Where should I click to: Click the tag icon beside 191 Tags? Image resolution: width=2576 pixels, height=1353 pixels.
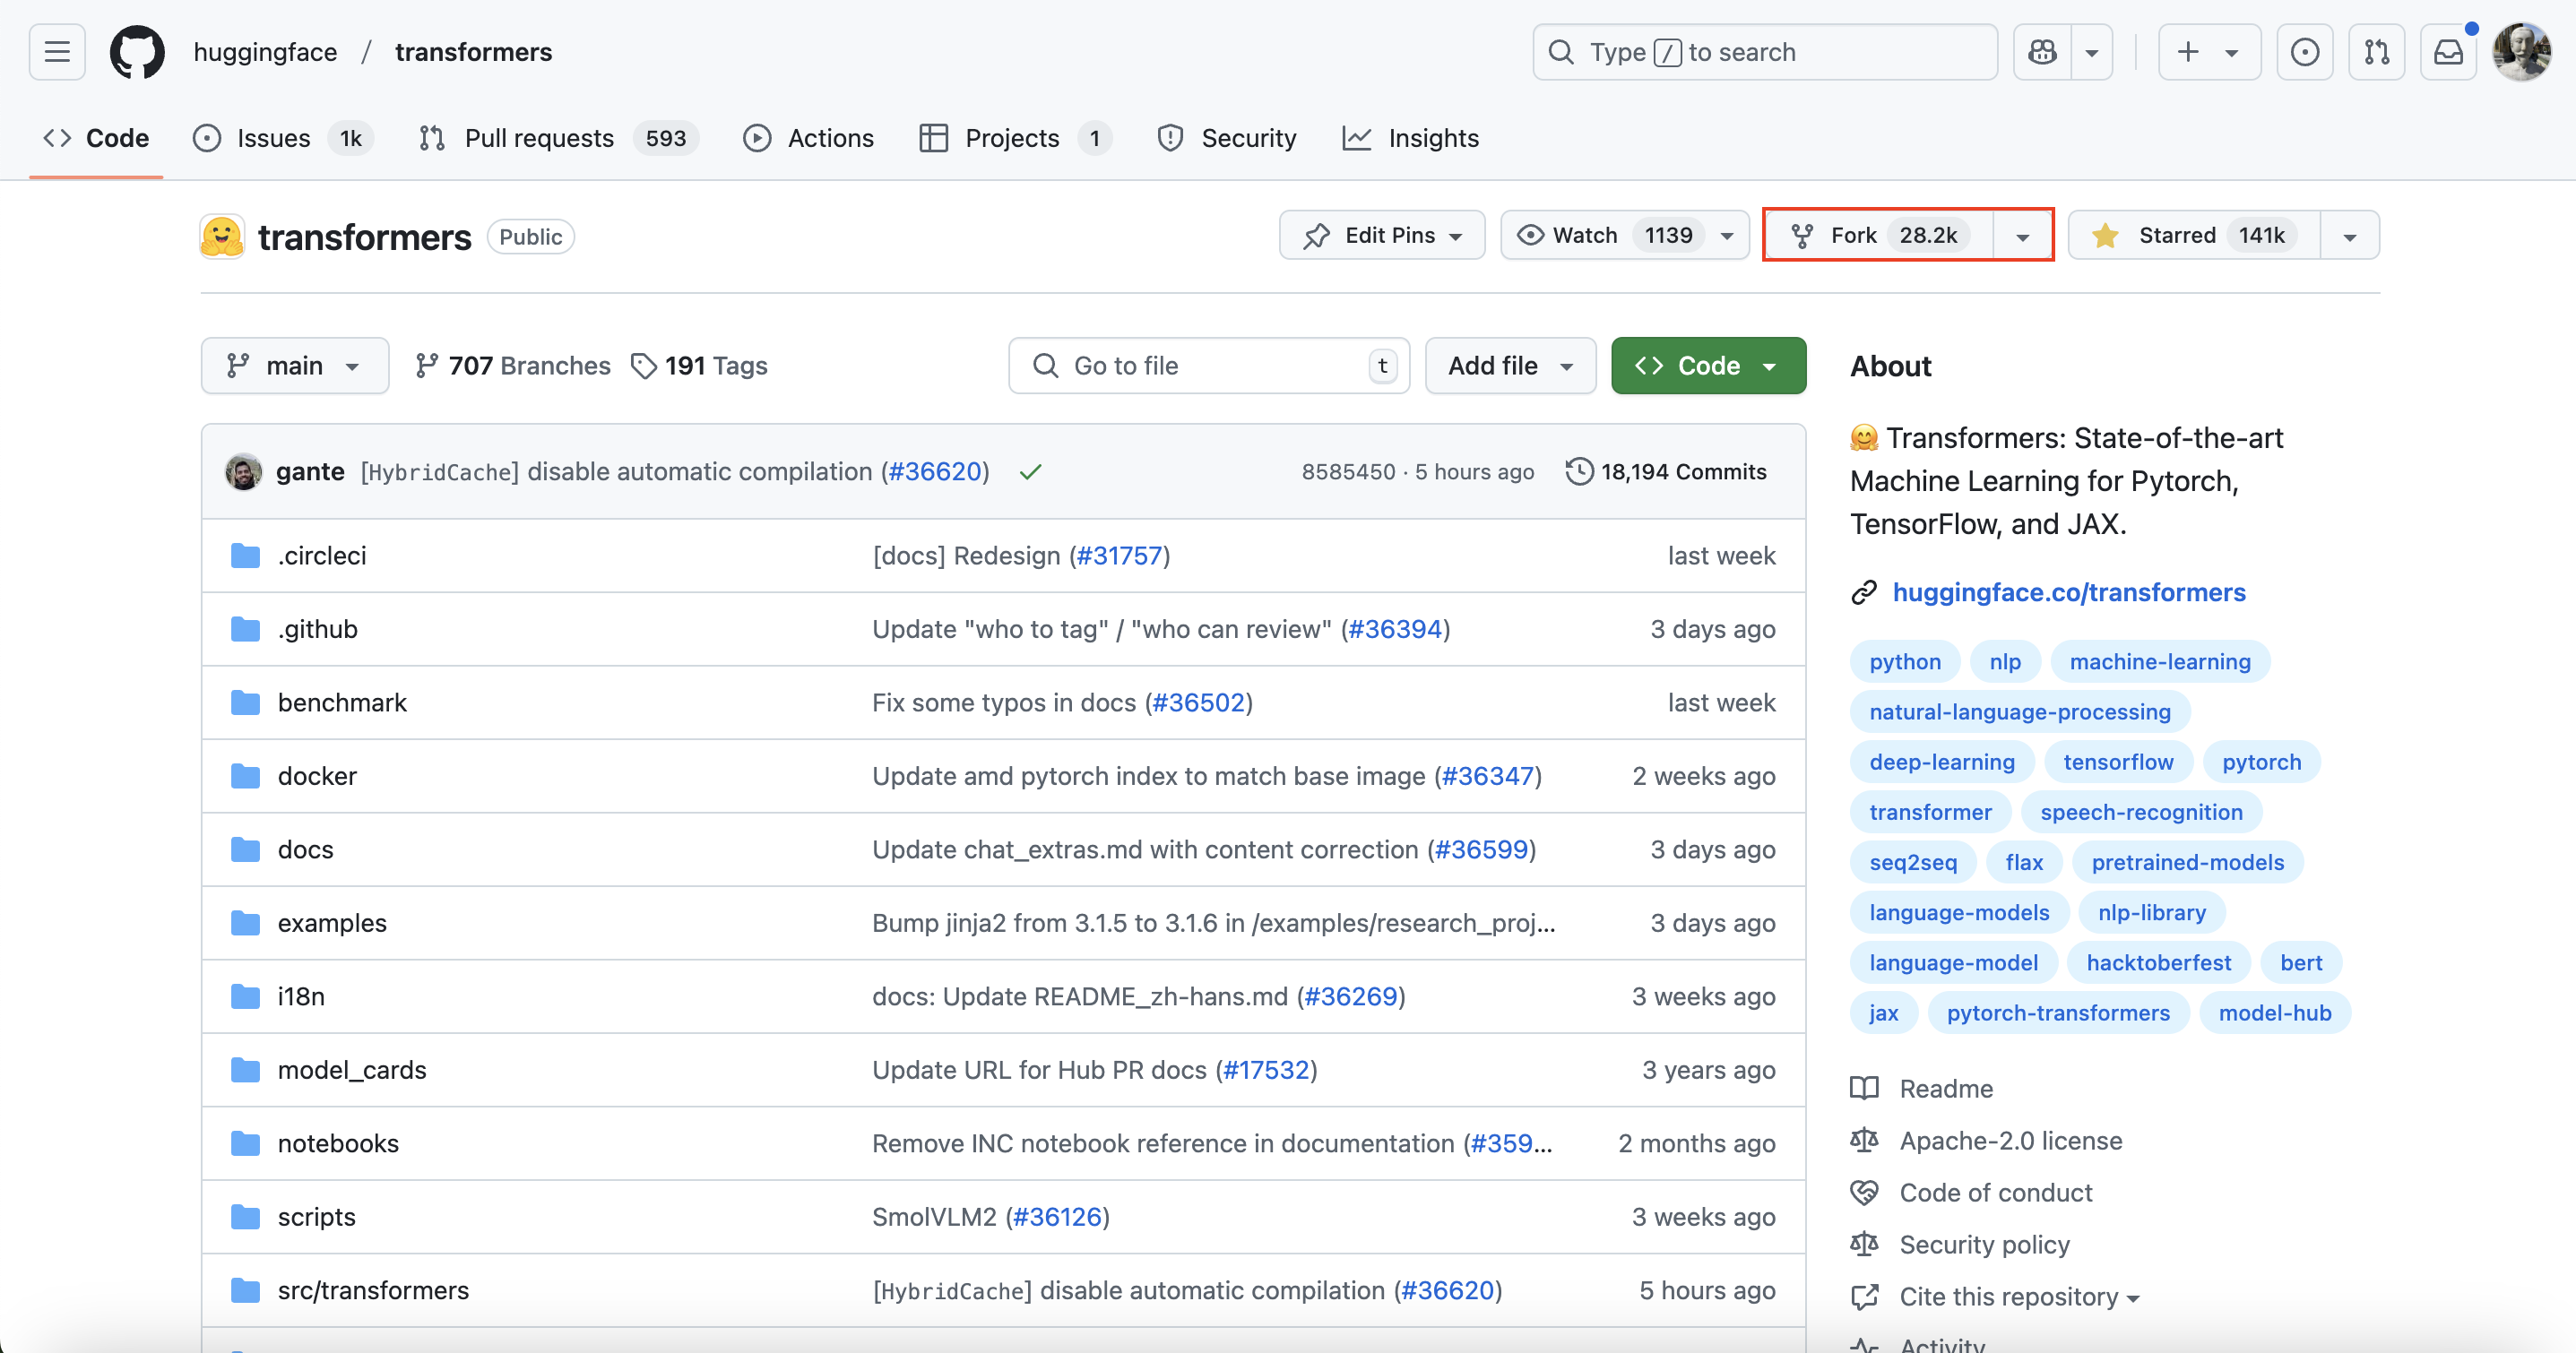pos(644,366)
